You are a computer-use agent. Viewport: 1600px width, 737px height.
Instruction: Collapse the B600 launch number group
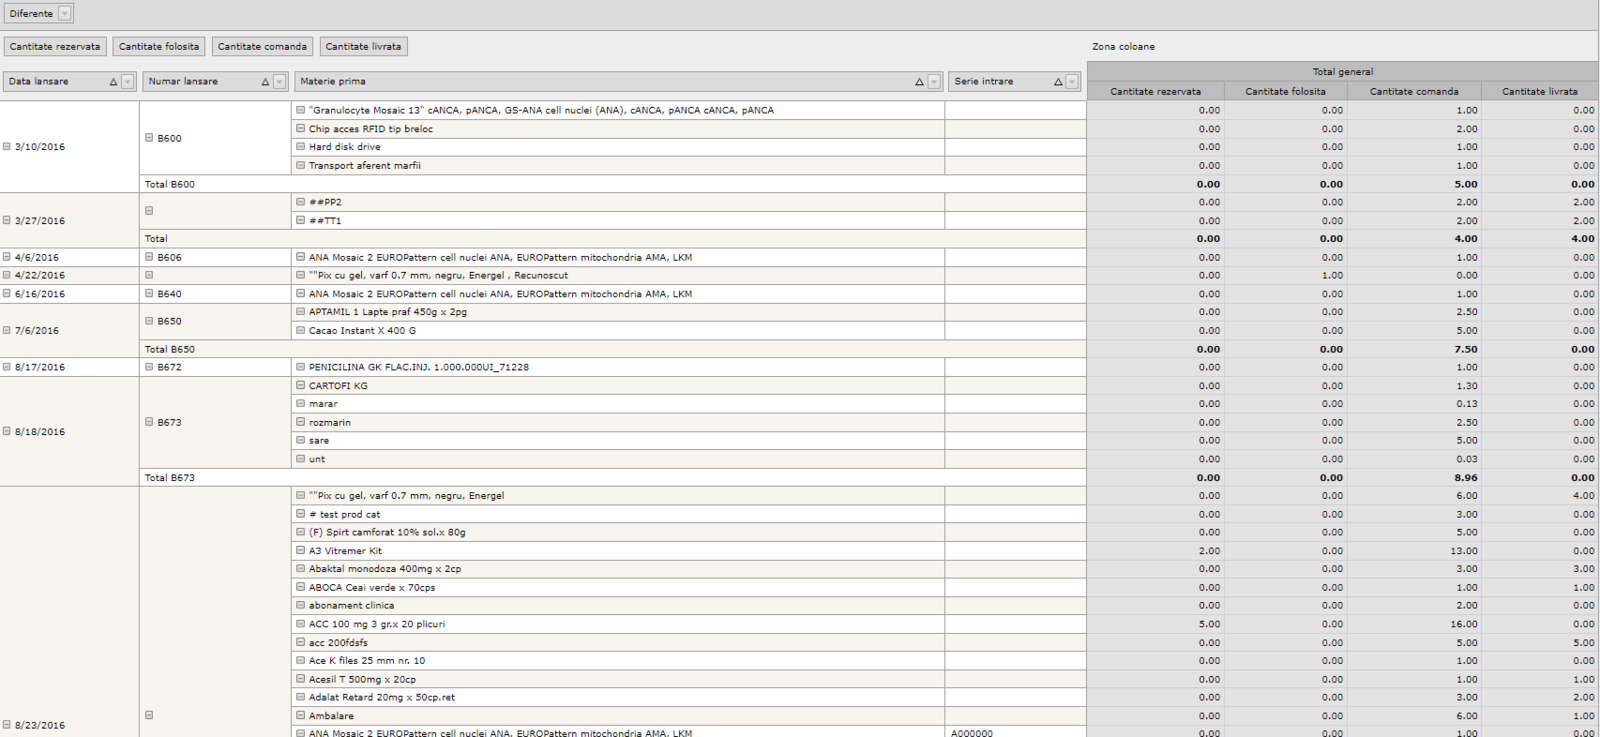[x=149, y=138]
